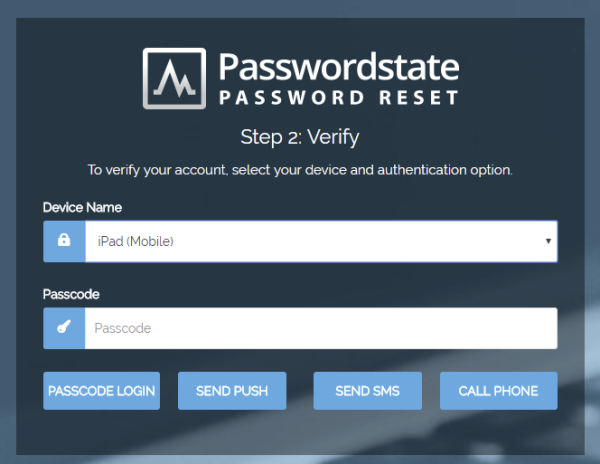600x464 pixels.
Task: Focus the Passcode input field
Action: point(321,328)
